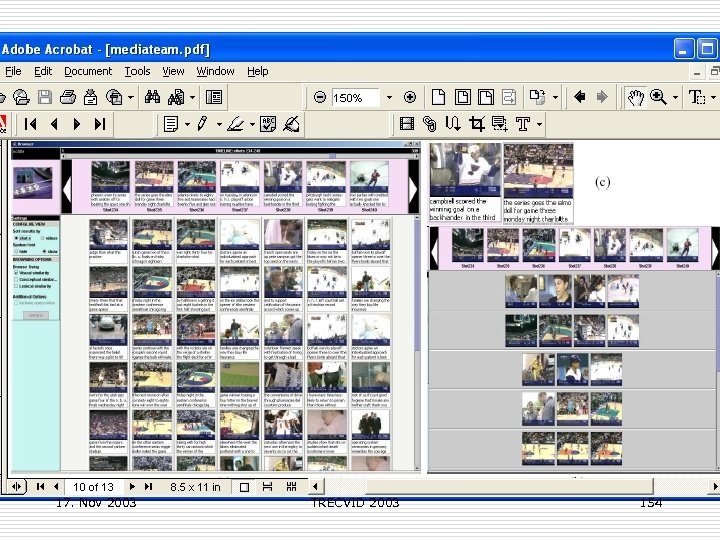Go to next page in status bar

[x=132, y=487]
